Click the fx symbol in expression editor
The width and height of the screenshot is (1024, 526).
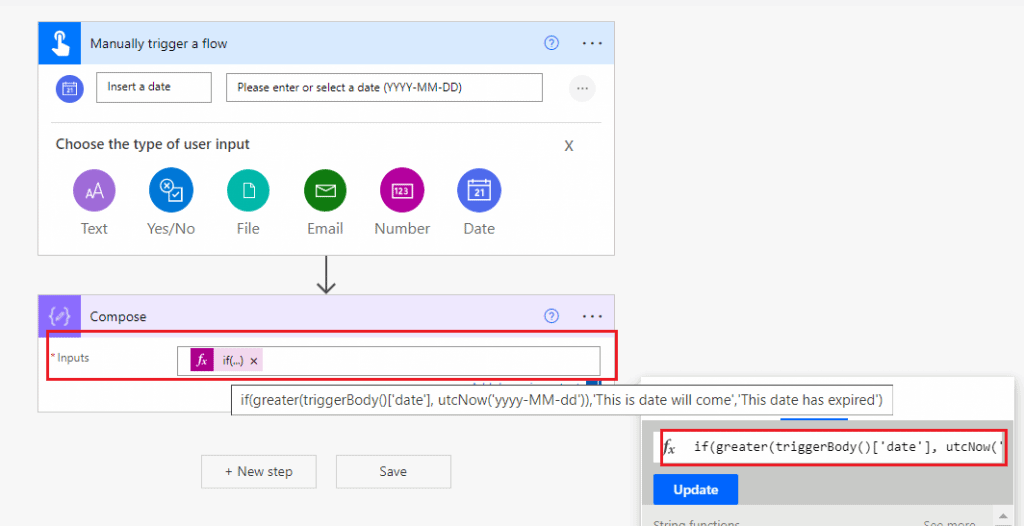tap(669, 448)
